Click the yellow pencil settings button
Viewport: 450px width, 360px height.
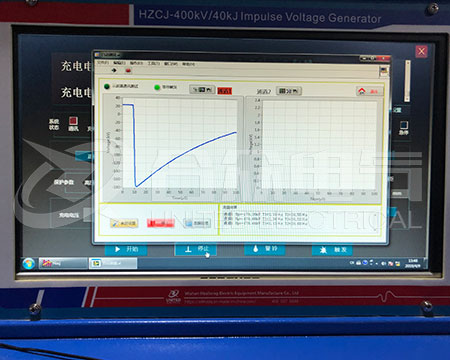[x=124, y=223]
